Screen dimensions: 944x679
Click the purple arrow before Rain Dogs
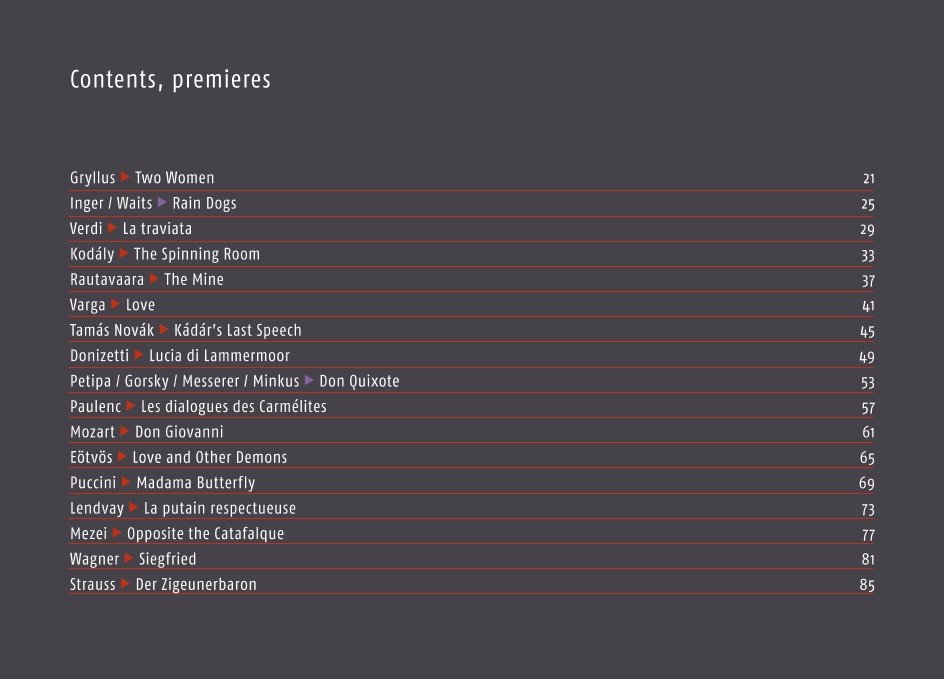click(163, 202)
